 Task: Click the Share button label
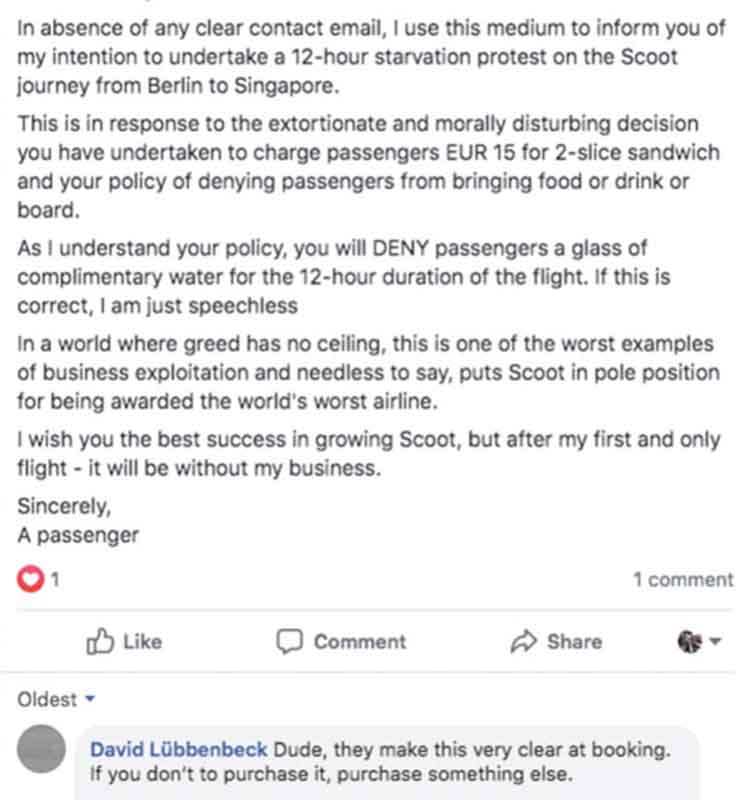(575, 642)
